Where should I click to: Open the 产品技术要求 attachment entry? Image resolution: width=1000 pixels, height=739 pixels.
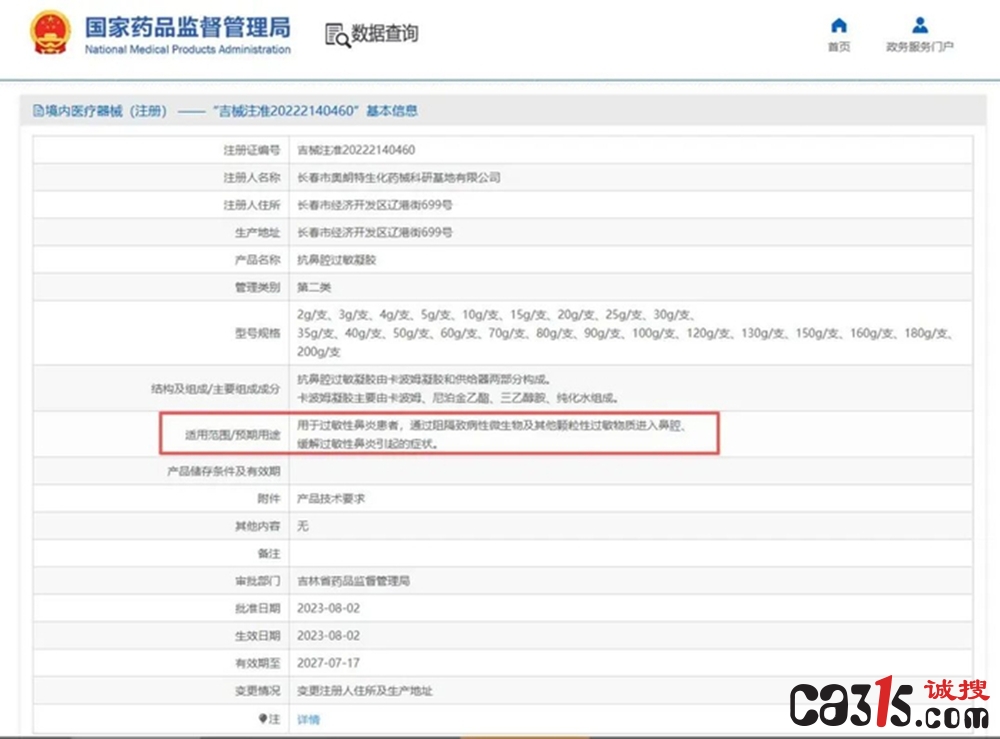point(331,499)
